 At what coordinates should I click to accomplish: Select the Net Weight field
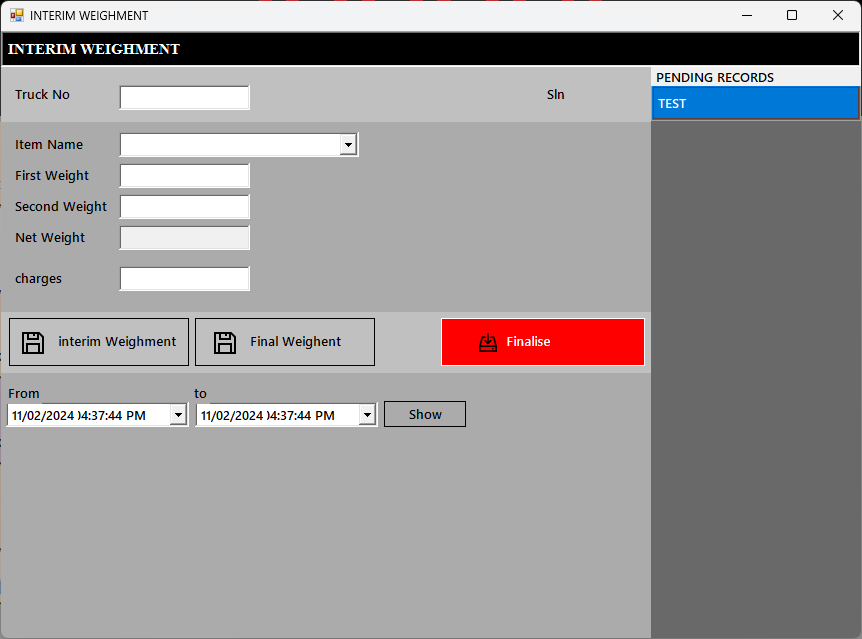[184, 238]
